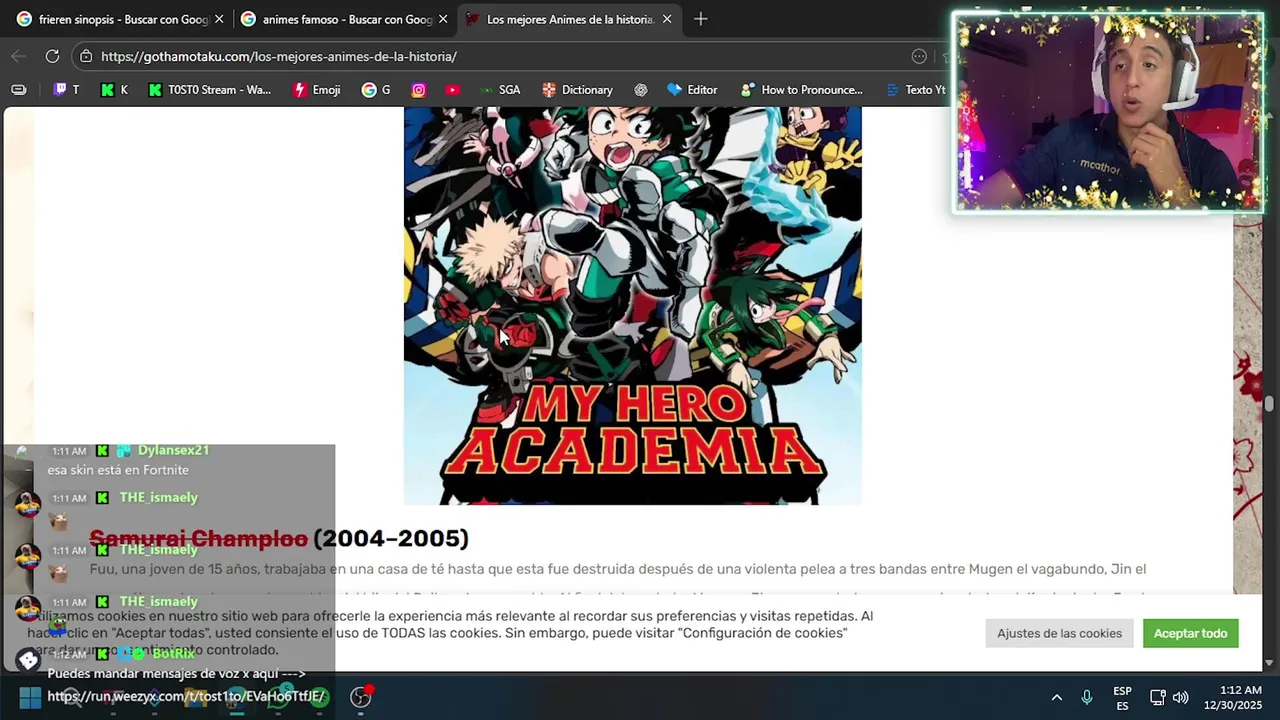The image size is (1280, 720).
Task: Click the microphone tray icon
Action: [x=1087, y=697]
